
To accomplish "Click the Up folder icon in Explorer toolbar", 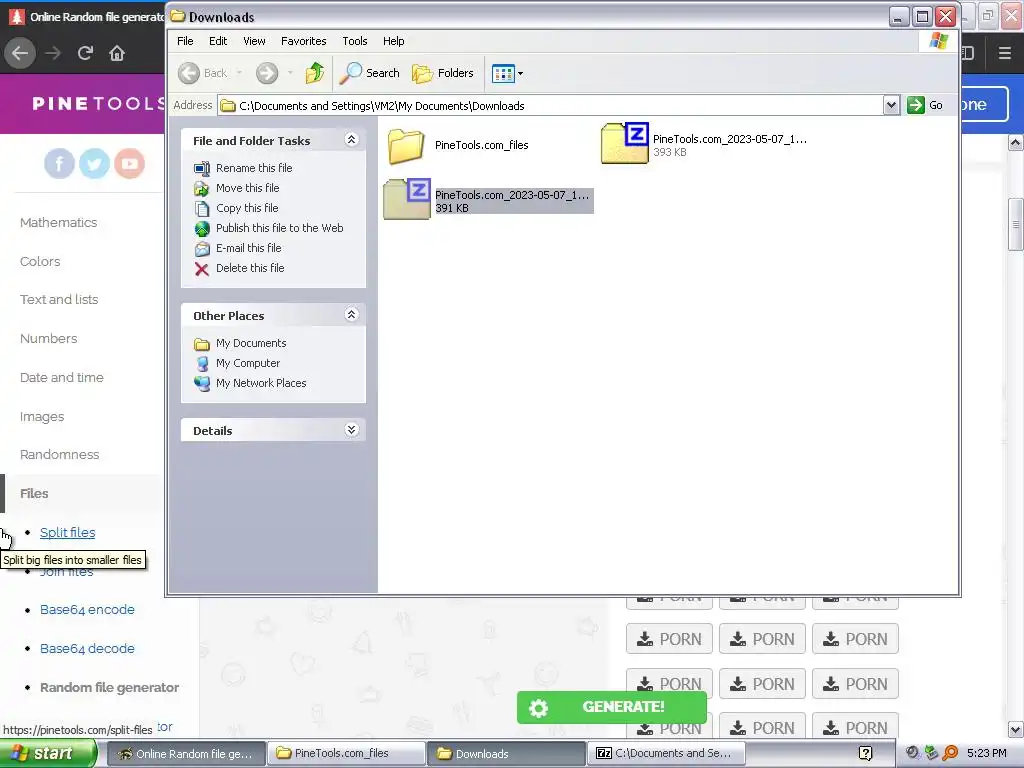I will coord(315,72).
